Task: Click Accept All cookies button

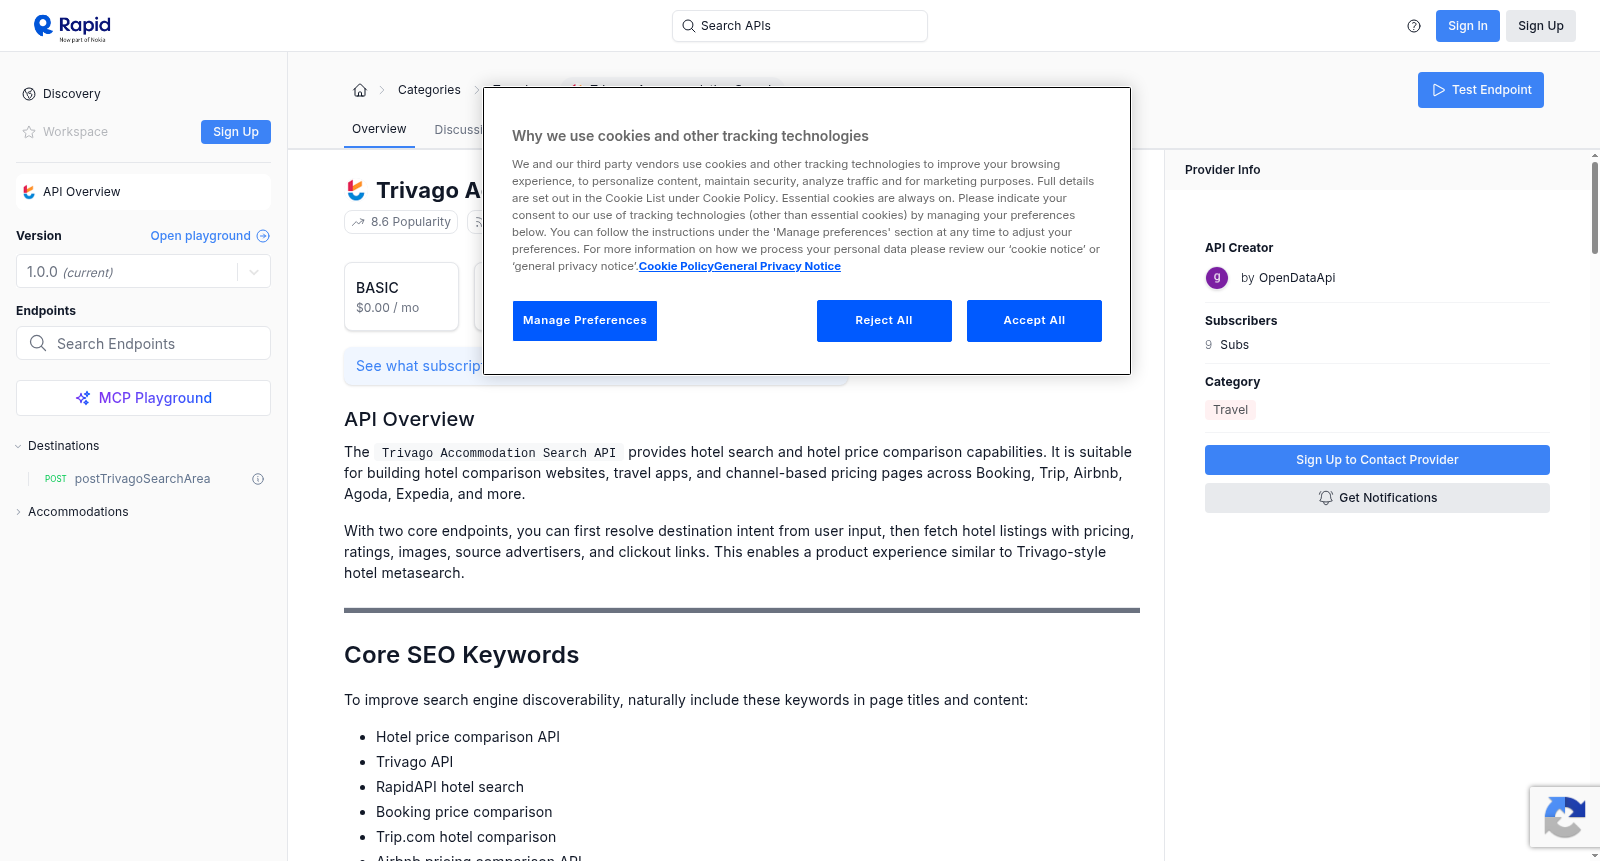Action: tap(1034, 321)
